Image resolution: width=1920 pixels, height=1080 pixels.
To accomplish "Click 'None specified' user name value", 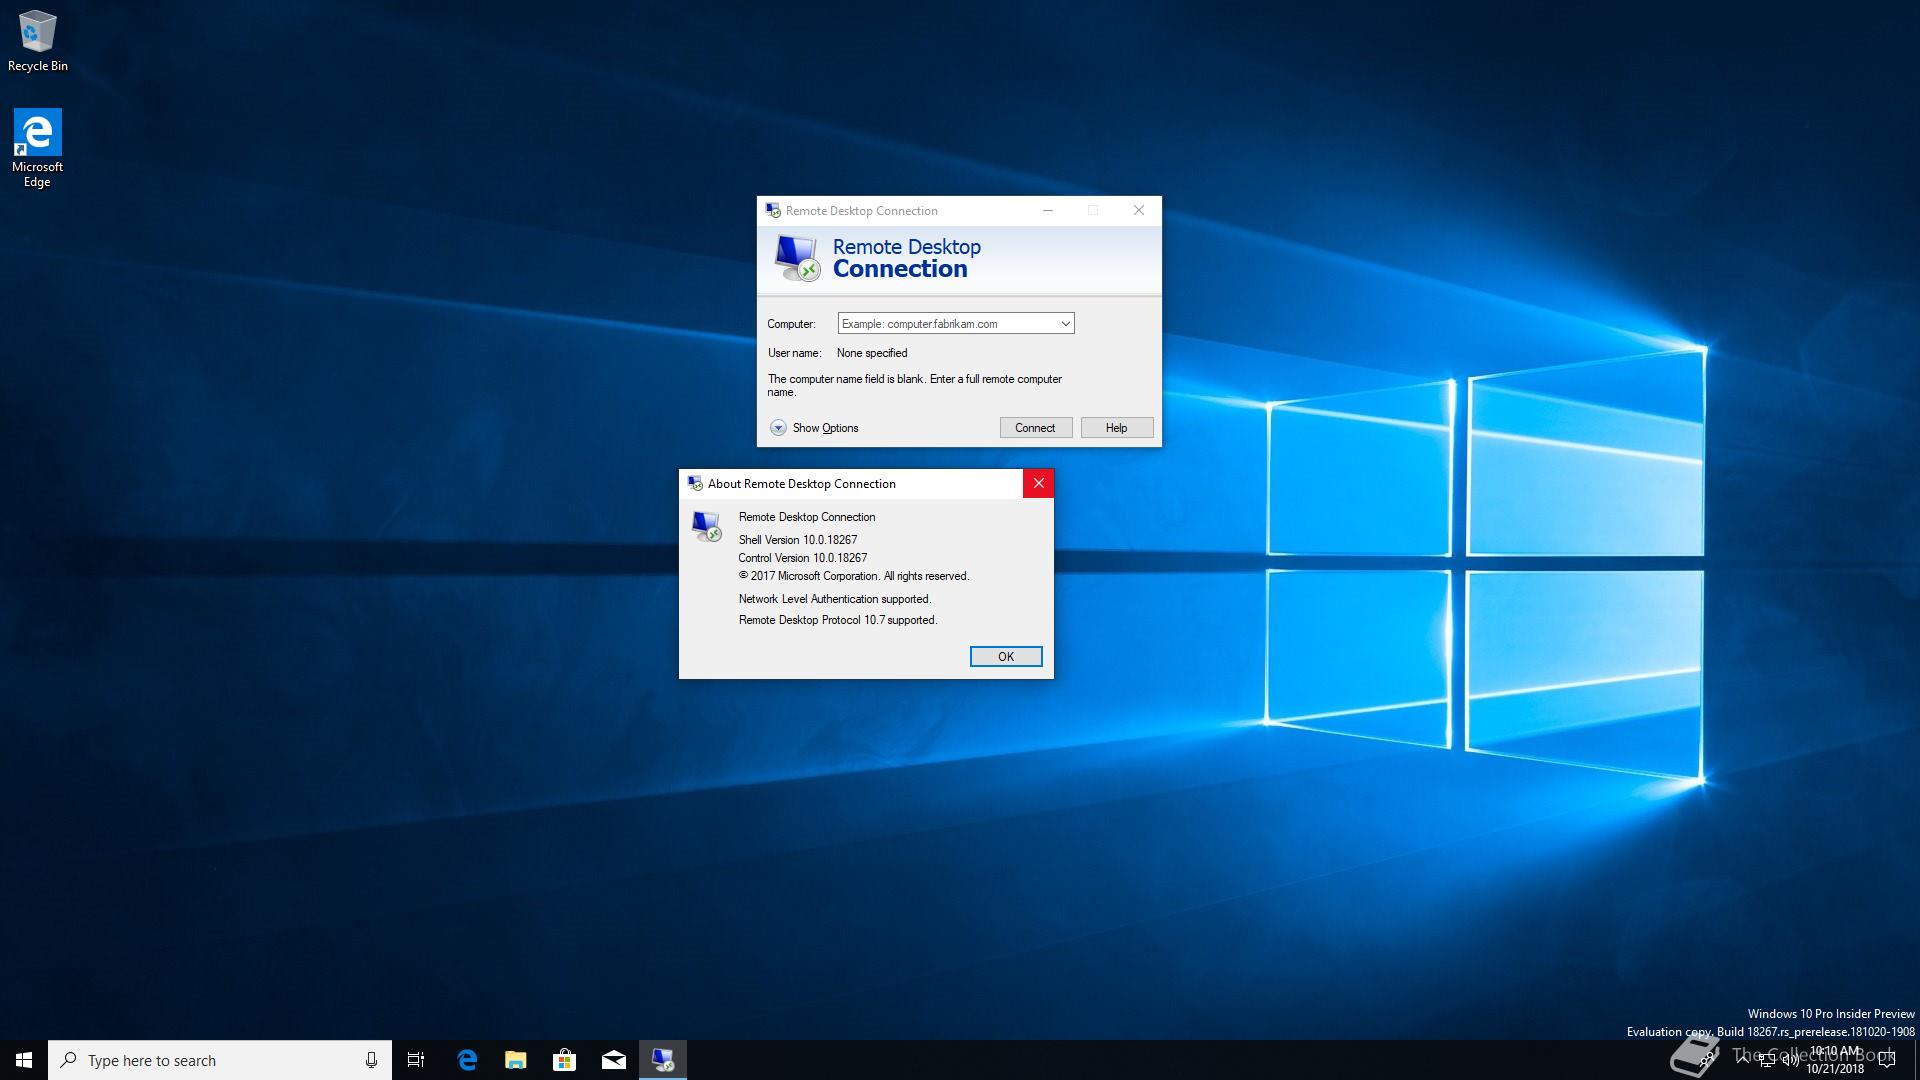I will tap(871, 353).
